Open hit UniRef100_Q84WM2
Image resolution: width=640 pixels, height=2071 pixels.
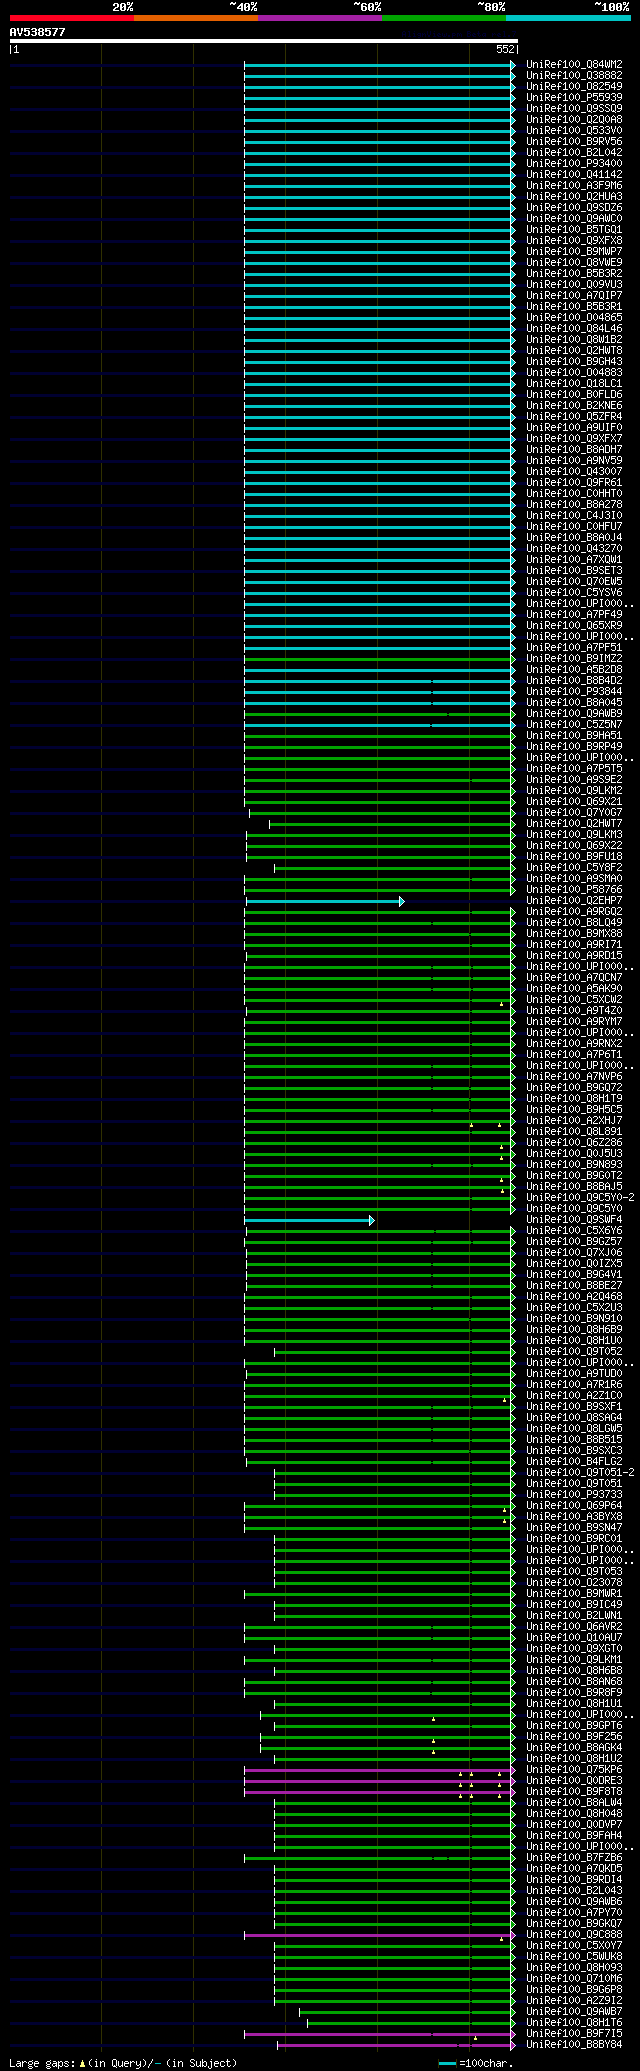click(x=574, y=65)
